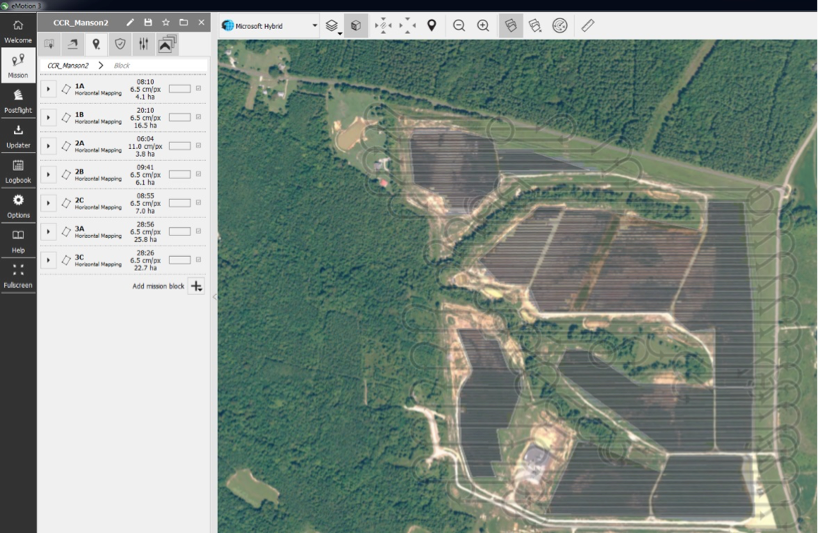Open the Welcome page in the sidebar
Viewport: 819px width, 533px height.
[x=18, y=31]
